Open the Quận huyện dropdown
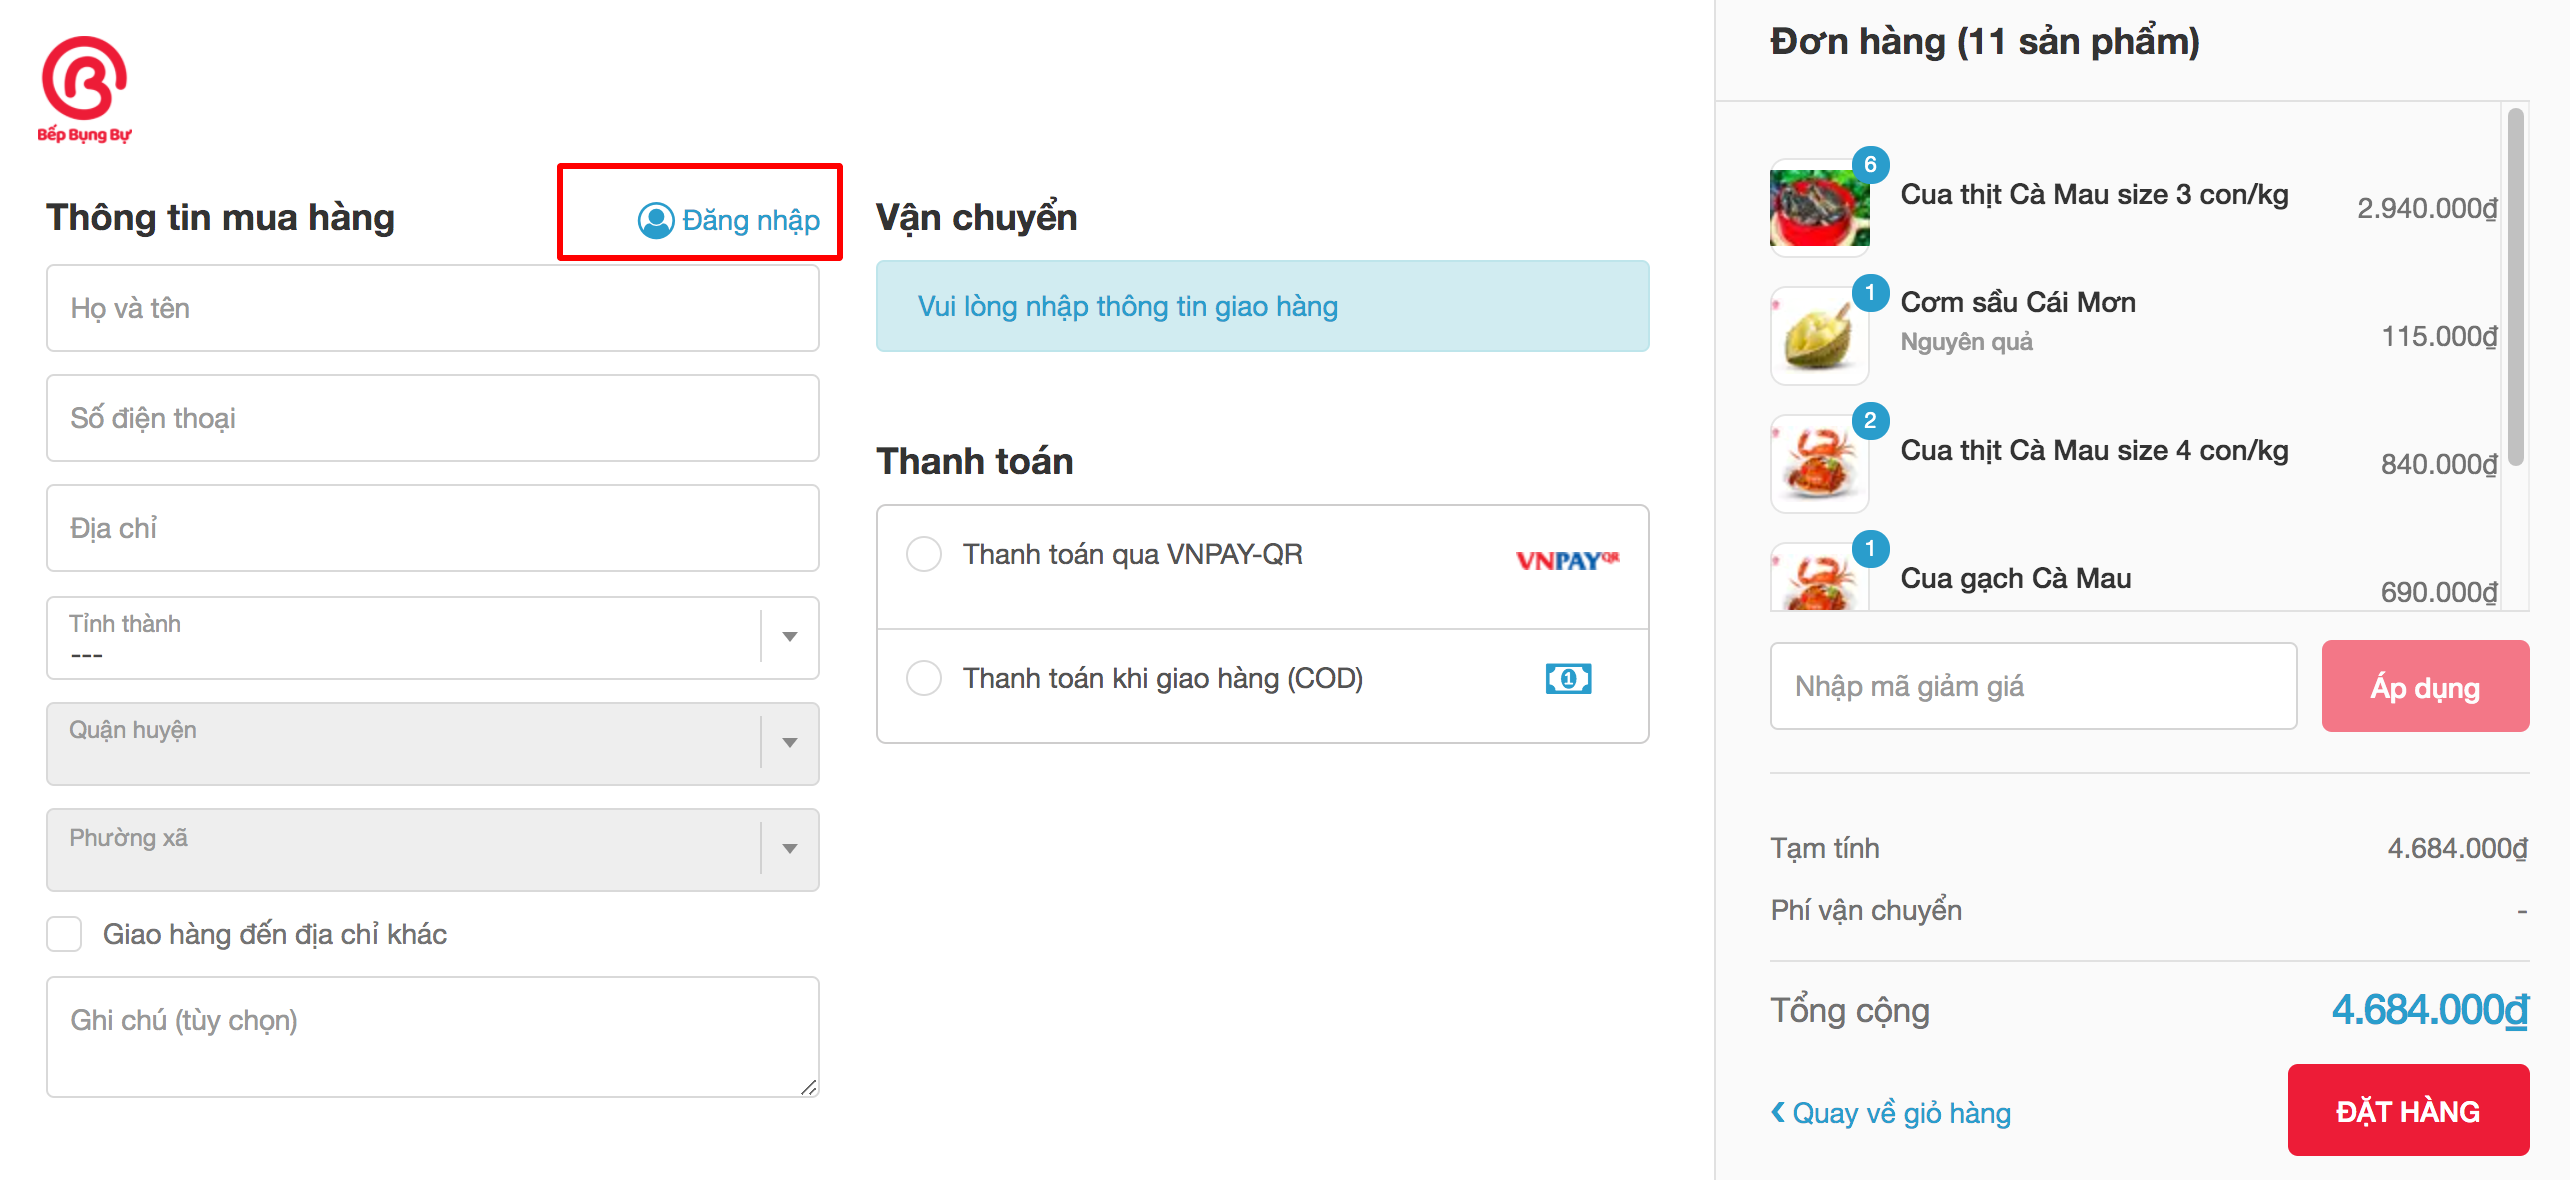The image size is (2570, 1180). tap(433, 744)
